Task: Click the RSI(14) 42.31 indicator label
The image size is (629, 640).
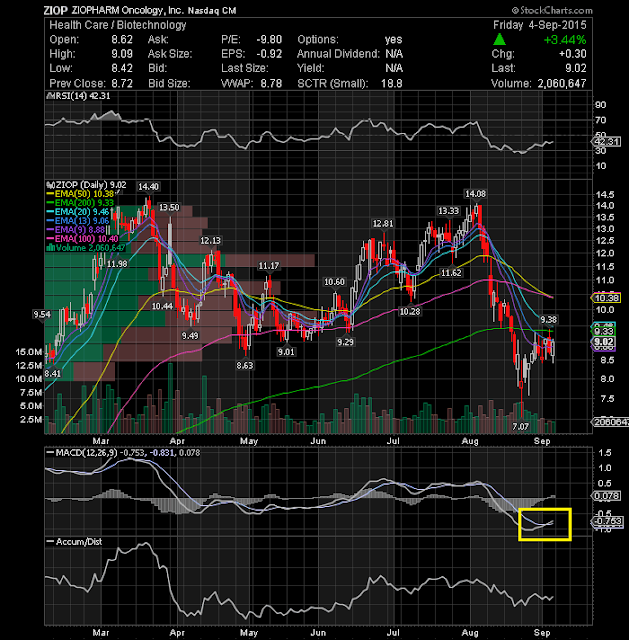Action: (x=79, y=96)
